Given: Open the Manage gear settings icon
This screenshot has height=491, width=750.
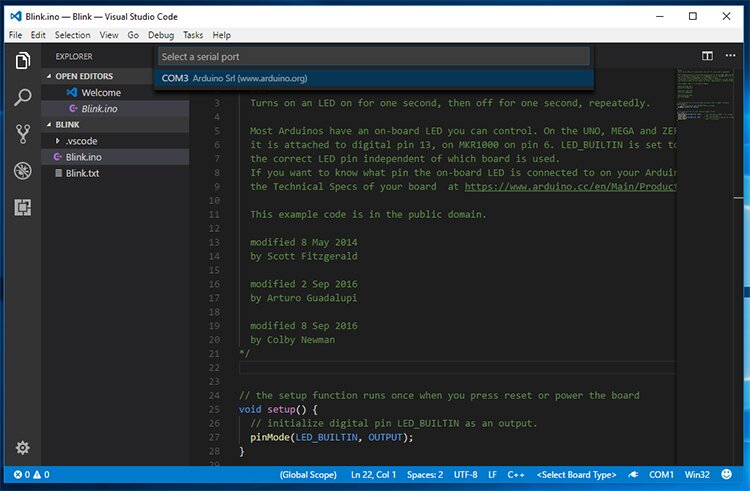Looking at the screenshot, I should point(22,447).
